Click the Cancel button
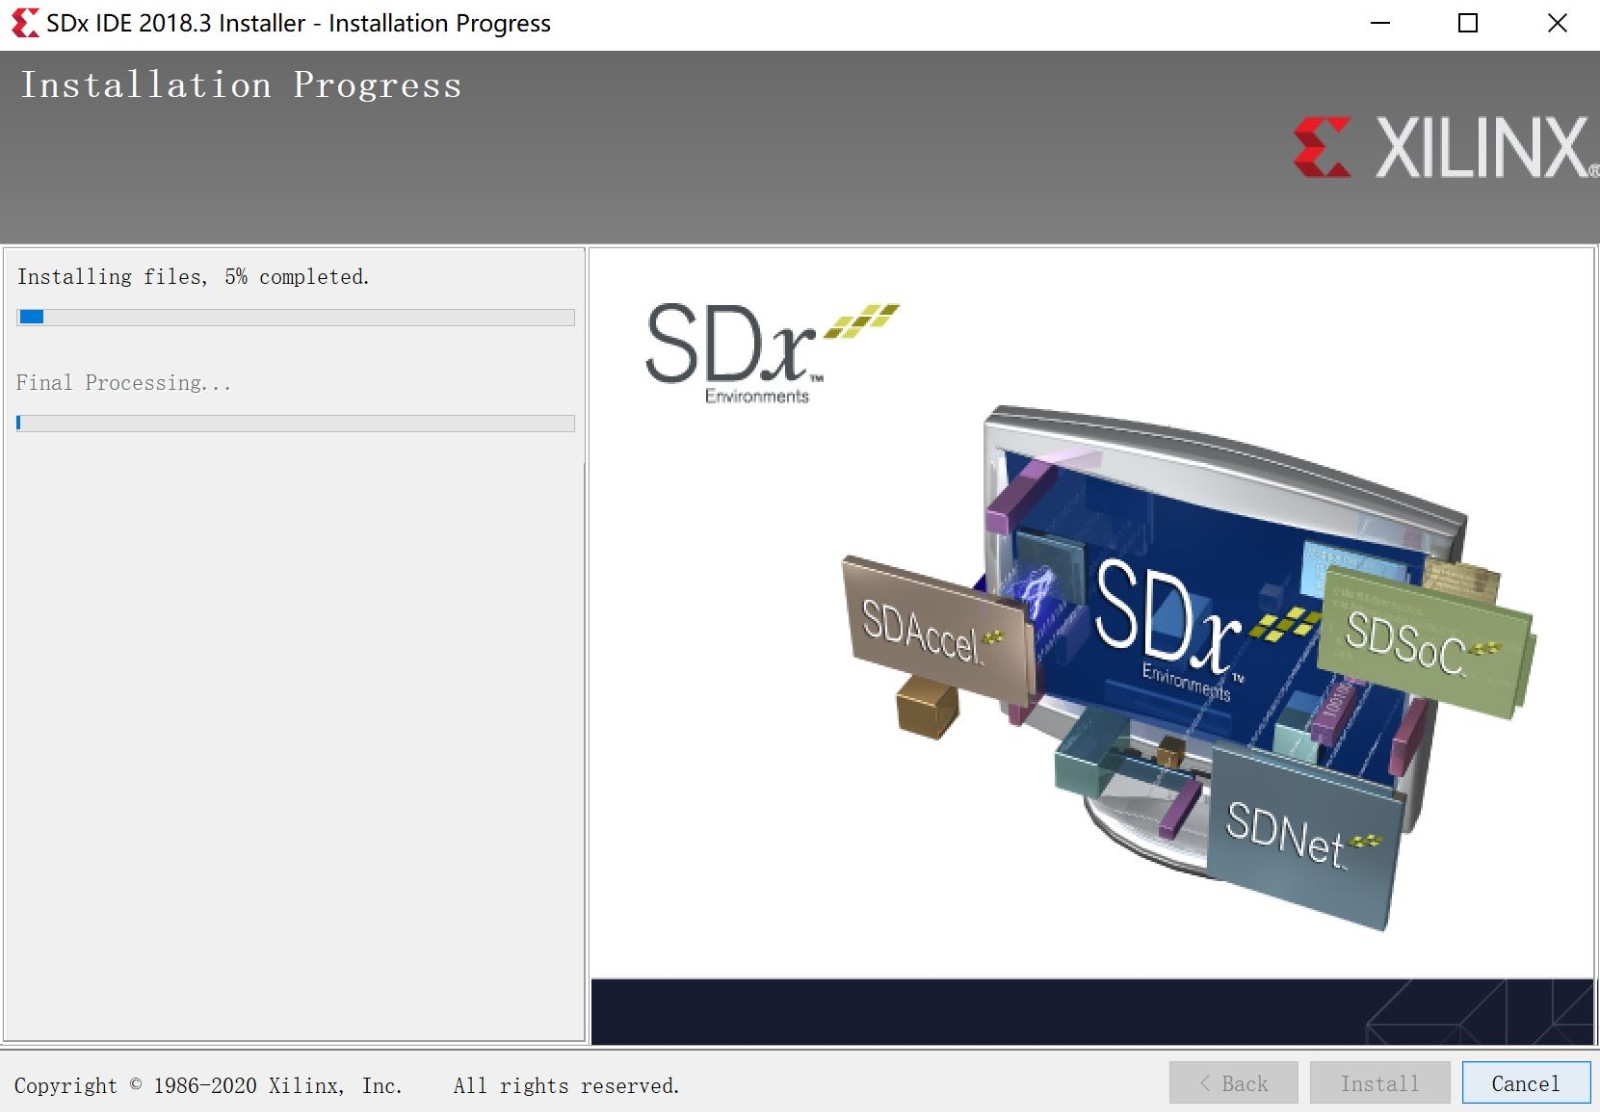 (x=1525, y=1083)
